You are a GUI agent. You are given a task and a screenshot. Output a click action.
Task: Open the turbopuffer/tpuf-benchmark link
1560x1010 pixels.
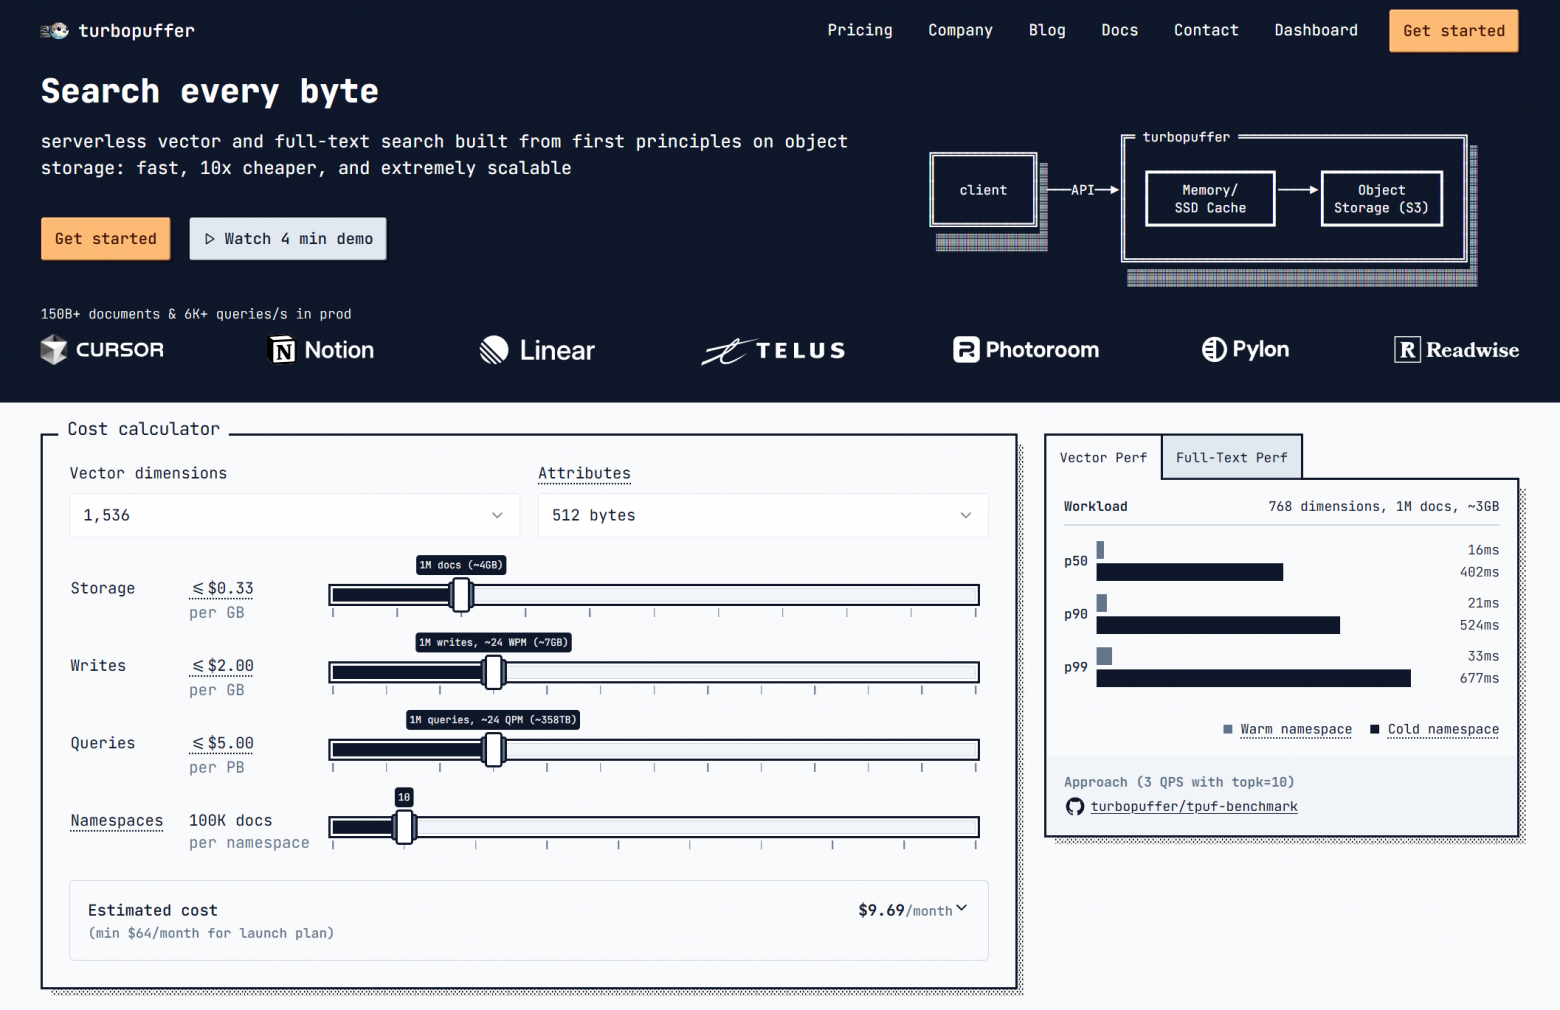click(x=1194, y=807)
